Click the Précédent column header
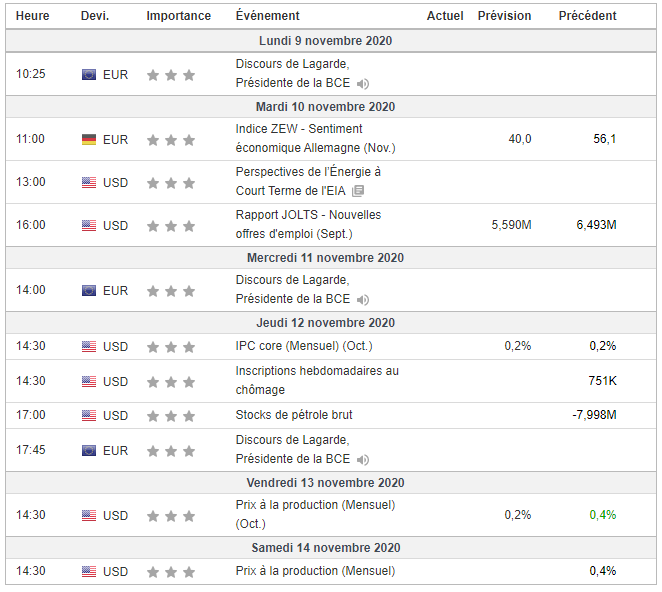This screenshot has height=592, width=662. click(x=588, y=16)
